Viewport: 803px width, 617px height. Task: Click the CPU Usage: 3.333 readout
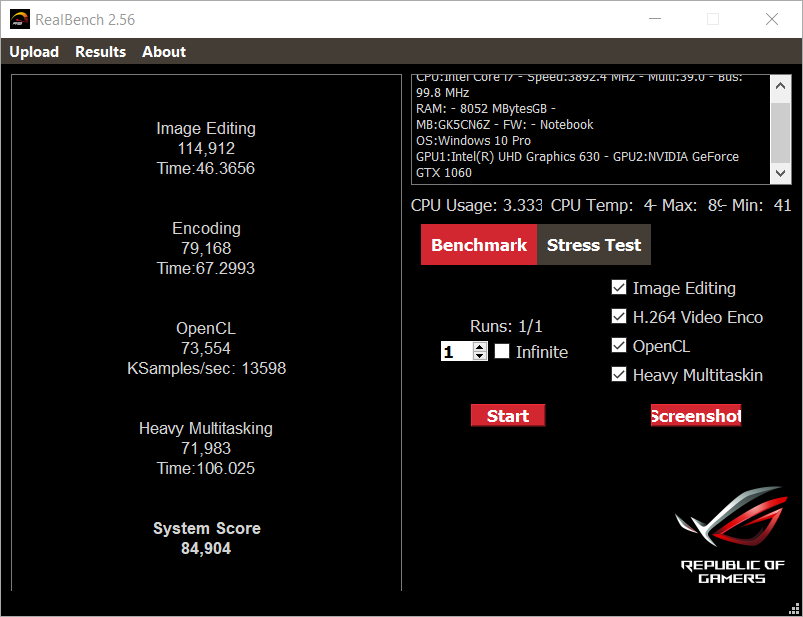(476, 205)
